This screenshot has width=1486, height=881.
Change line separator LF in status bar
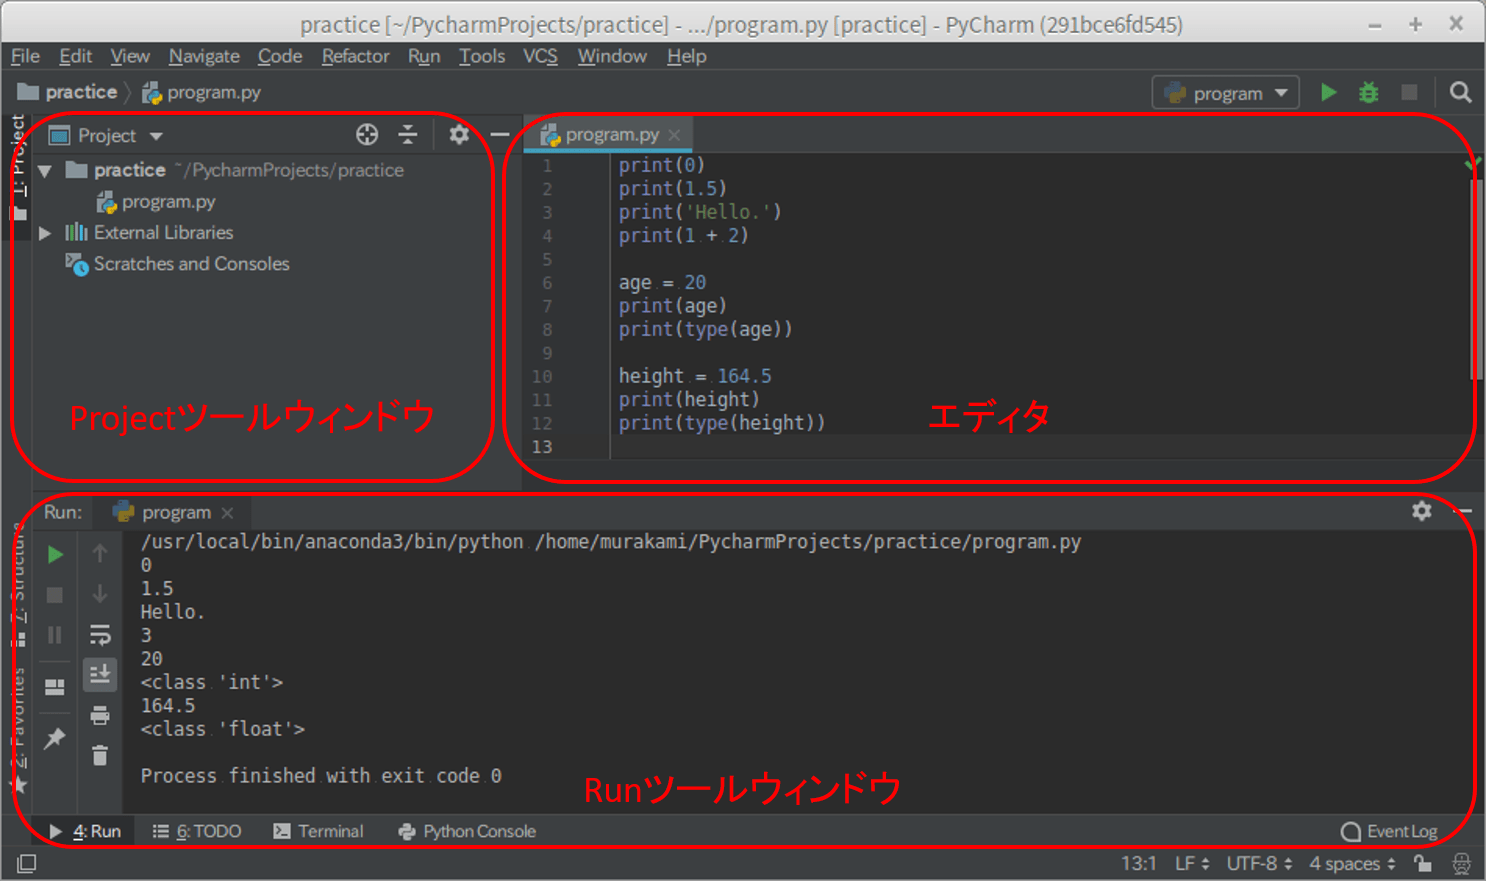(x=1192, y=863)
